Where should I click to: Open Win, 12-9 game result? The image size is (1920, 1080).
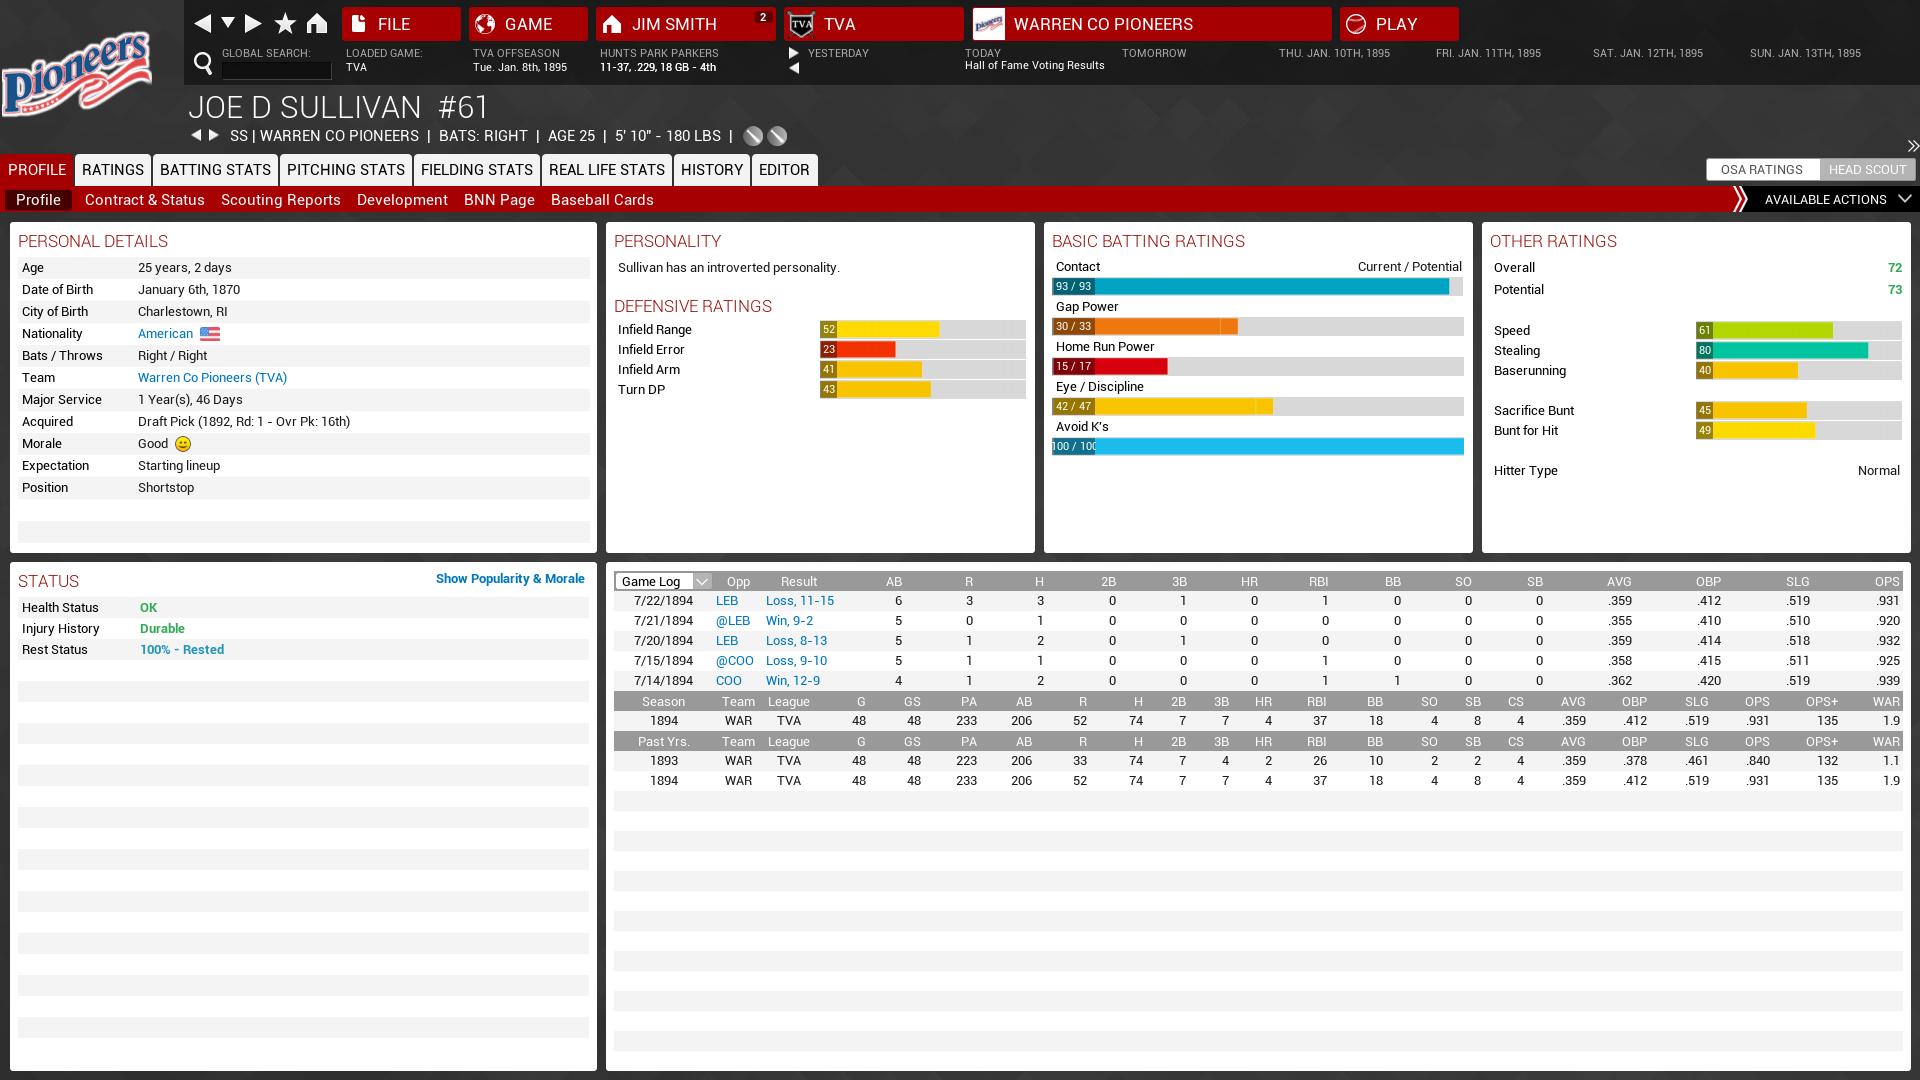pyautogui.click(x=793, y=681)
